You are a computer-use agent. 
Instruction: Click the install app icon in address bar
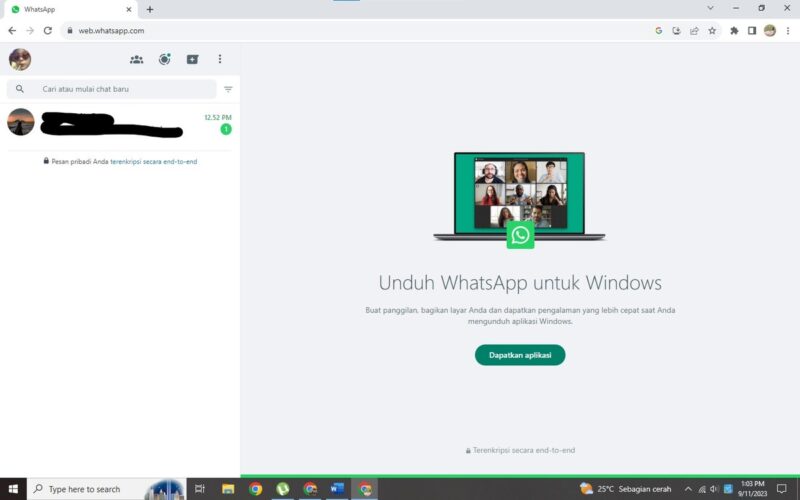(x=677, y=31)
